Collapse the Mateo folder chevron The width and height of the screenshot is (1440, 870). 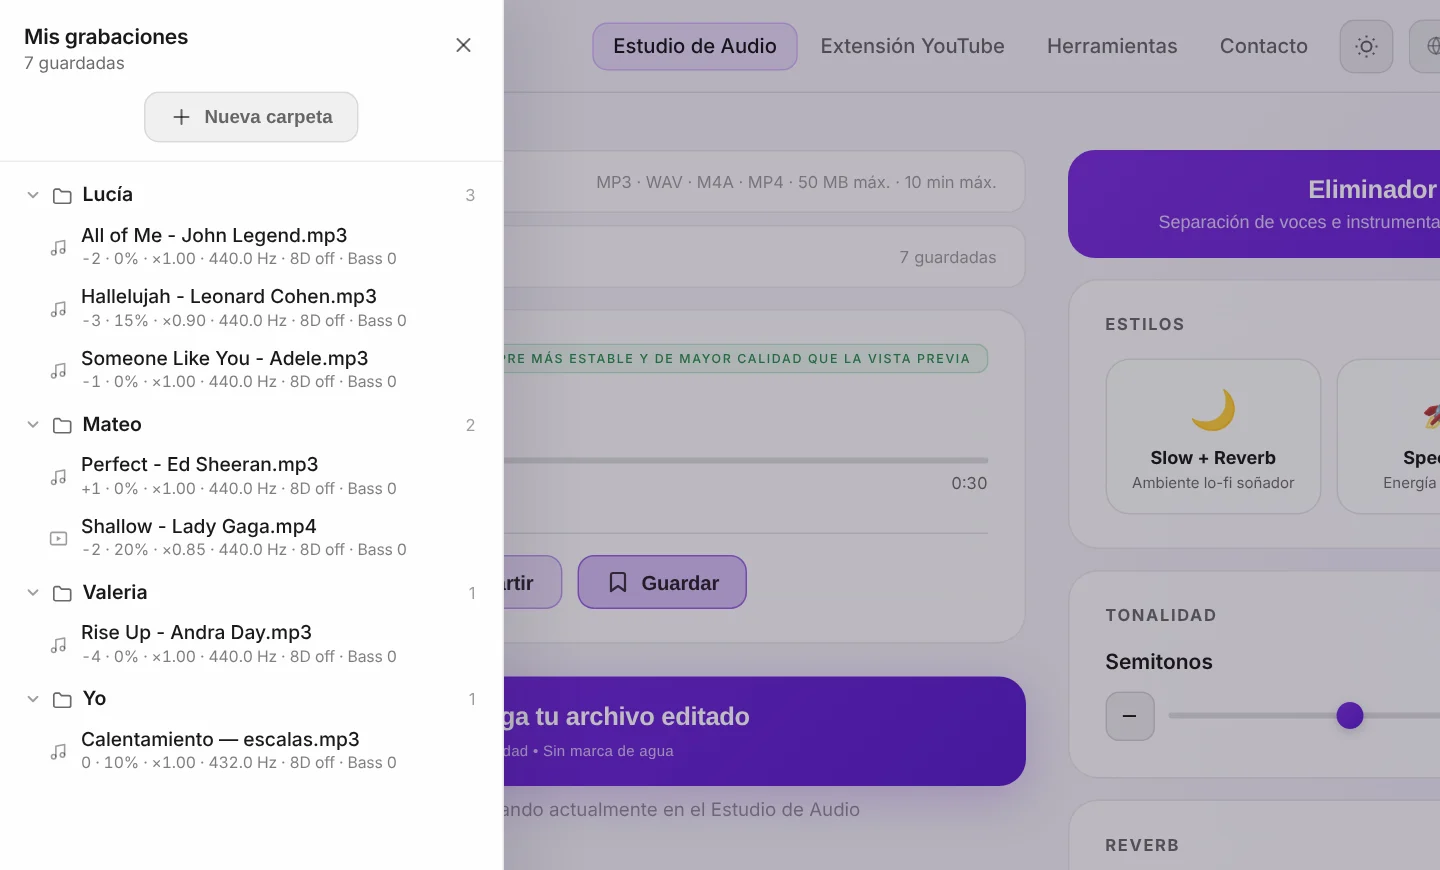[33, 425]
